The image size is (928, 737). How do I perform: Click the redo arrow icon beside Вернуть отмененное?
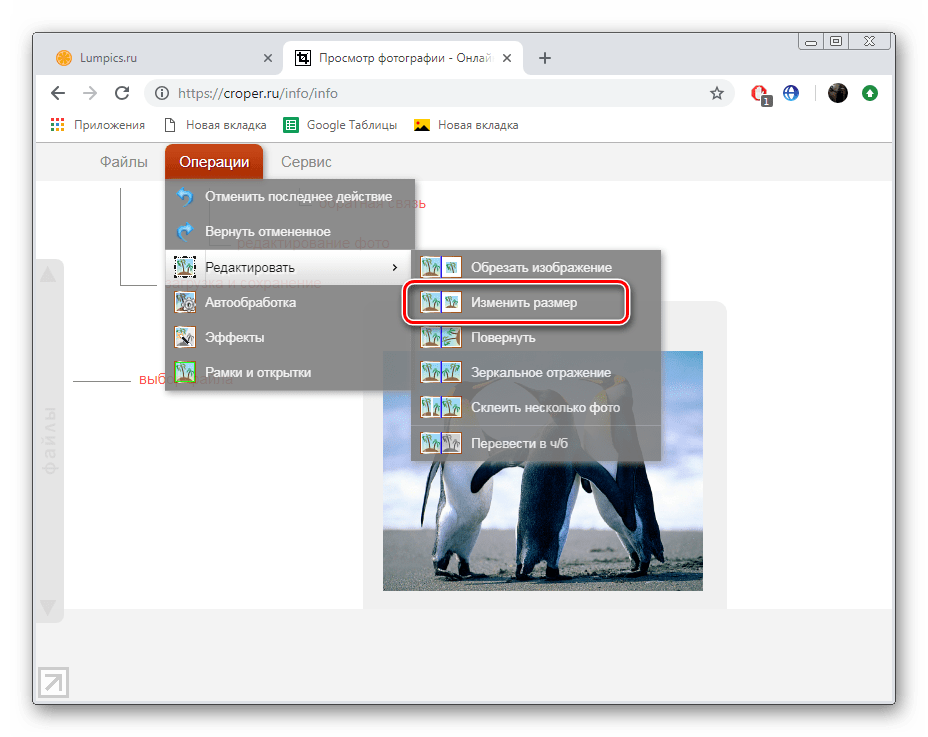pyautogui.click(x=185, y=231)
